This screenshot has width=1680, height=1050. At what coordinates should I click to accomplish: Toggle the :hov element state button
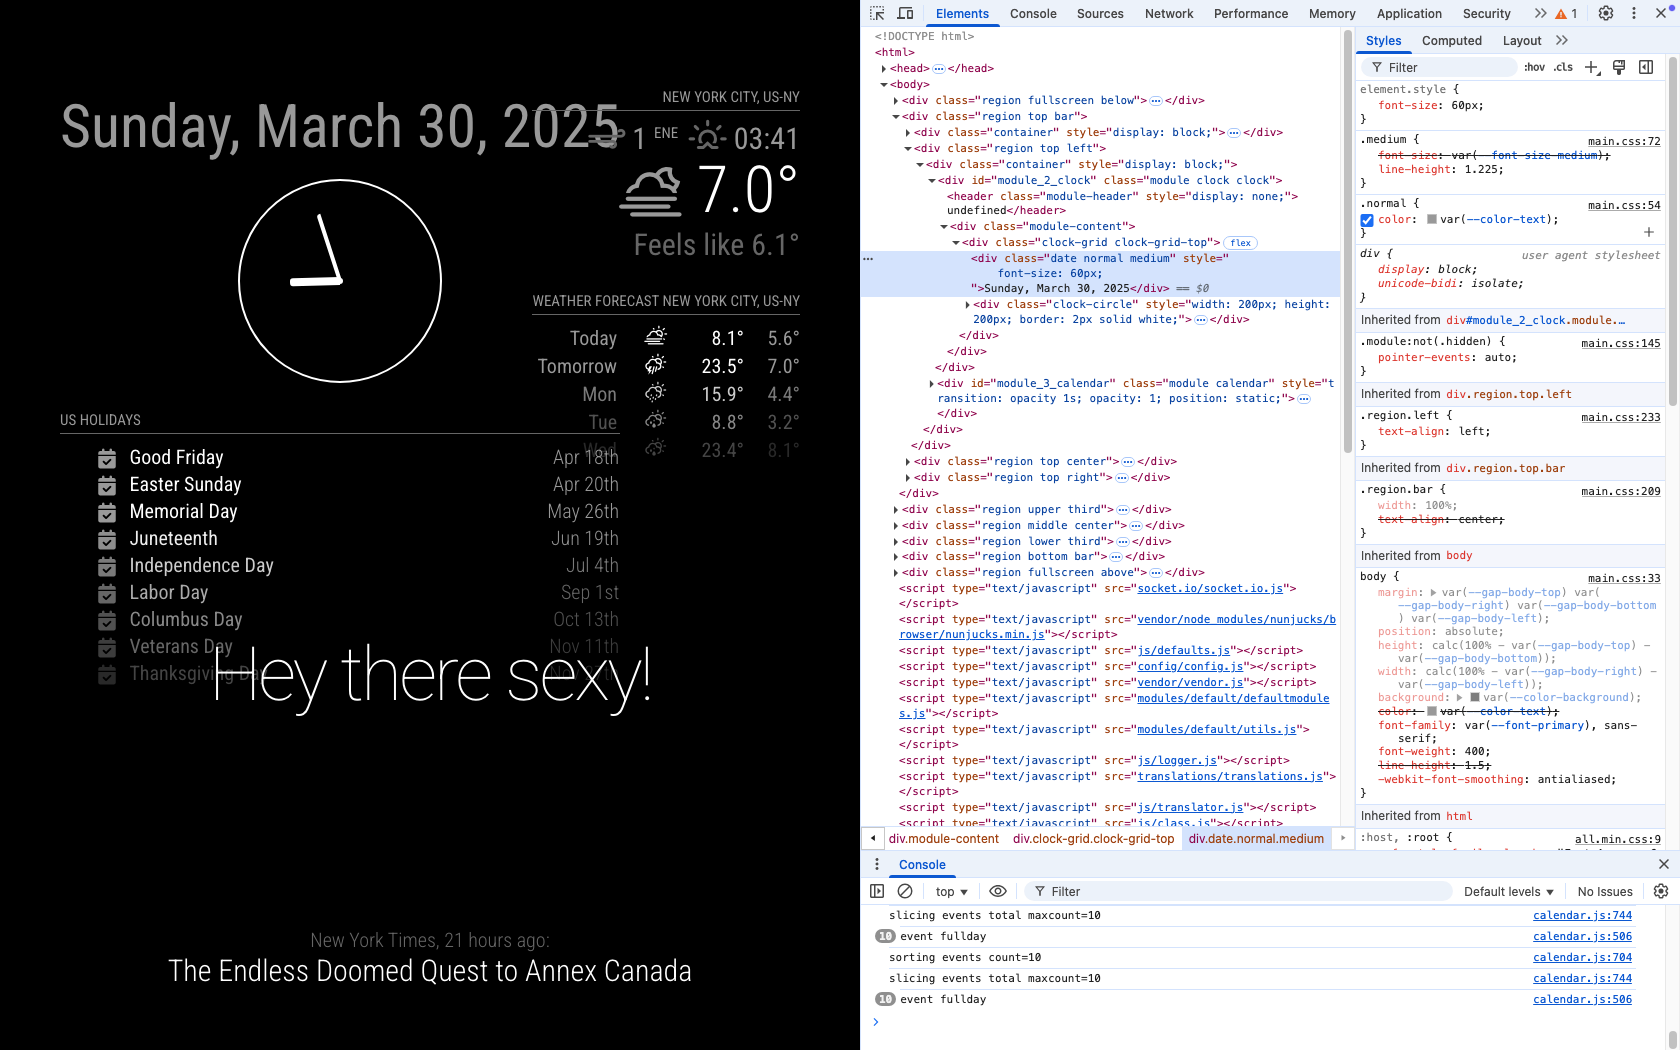pyautogui.click(x=1534, y=67)
